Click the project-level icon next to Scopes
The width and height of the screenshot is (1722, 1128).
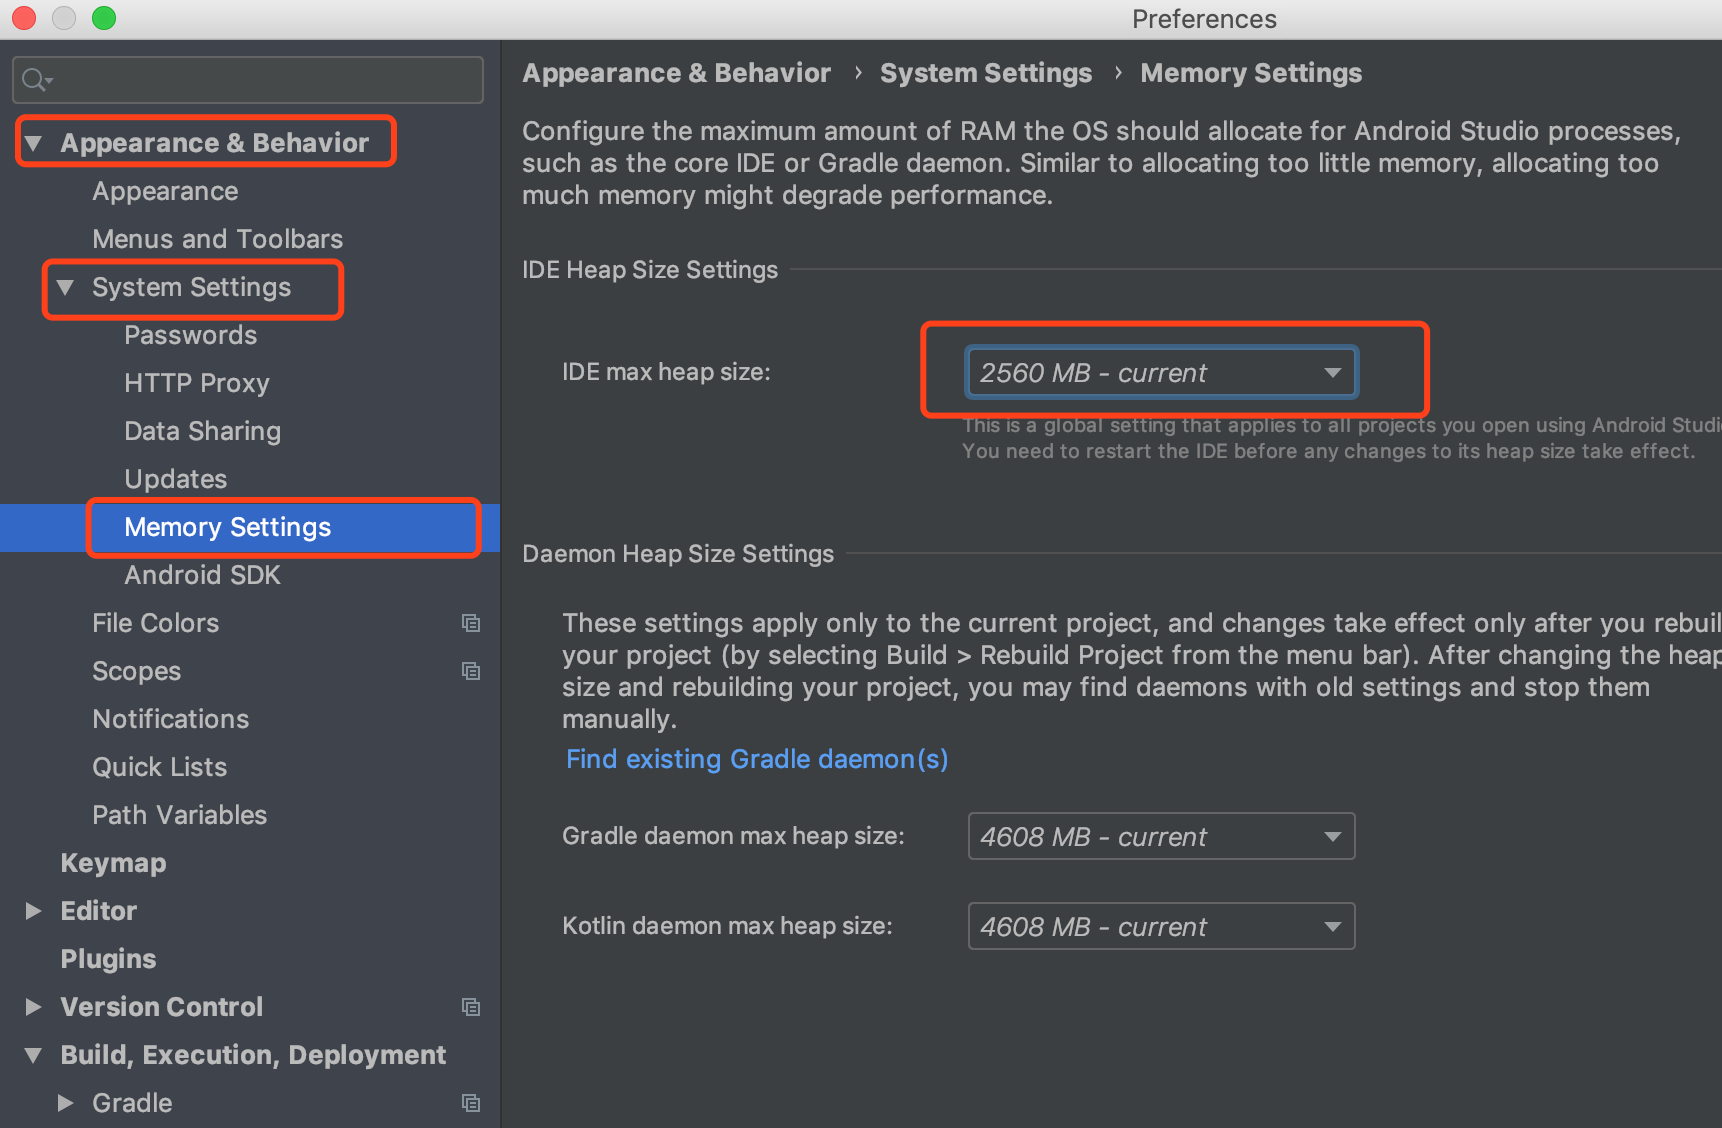click(x=471, y=671)
